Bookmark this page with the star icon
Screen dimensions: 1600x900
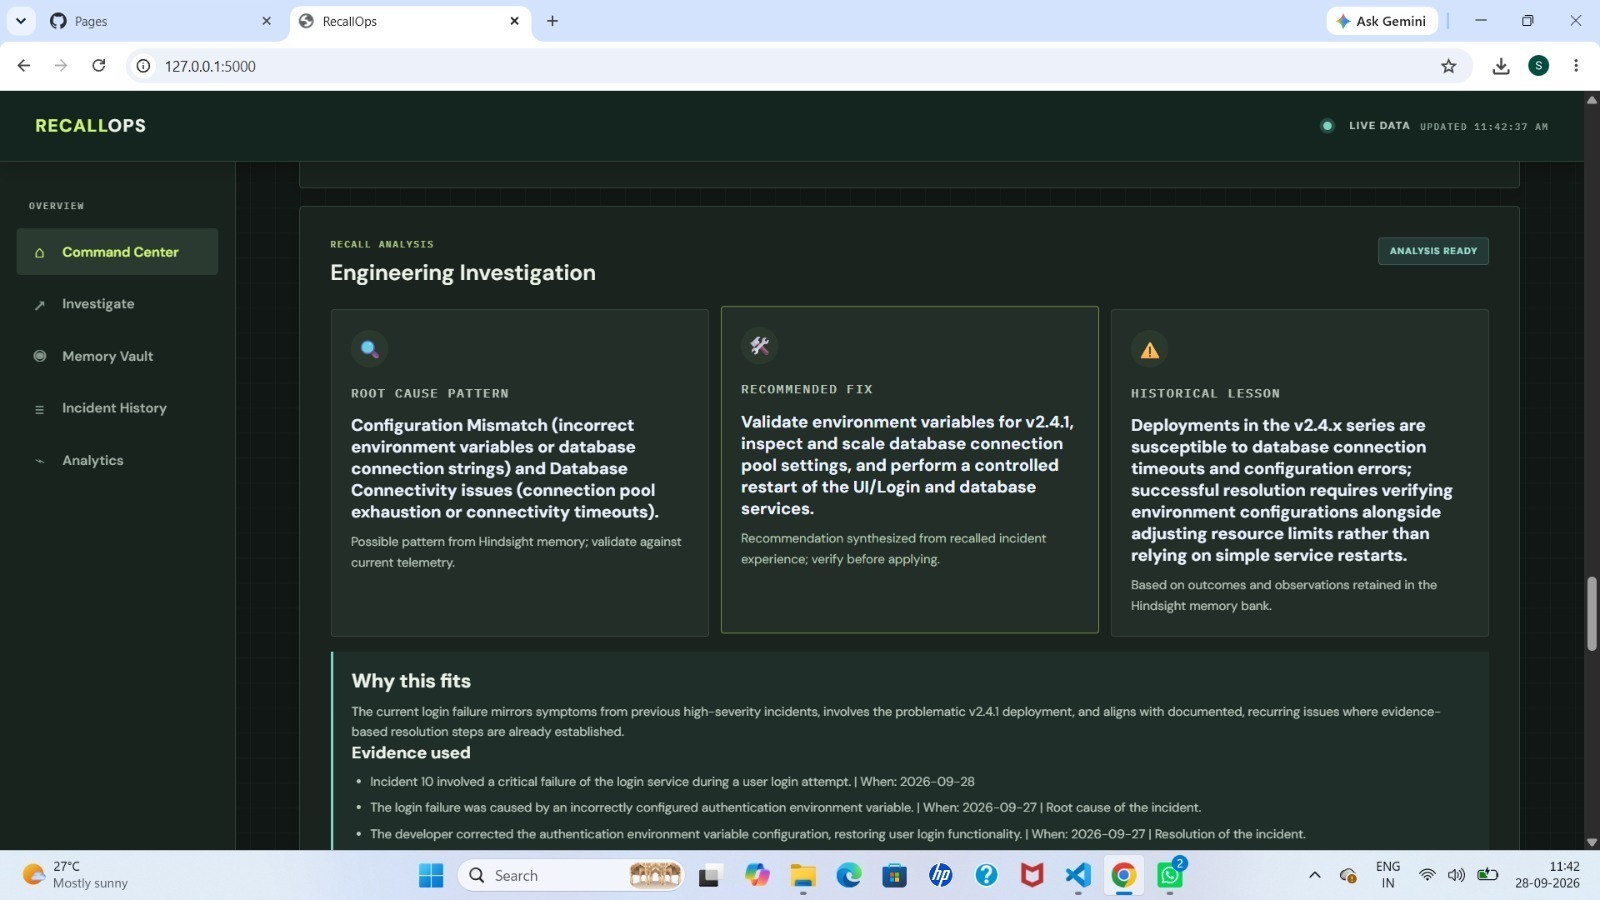(x=1448, y=66)
